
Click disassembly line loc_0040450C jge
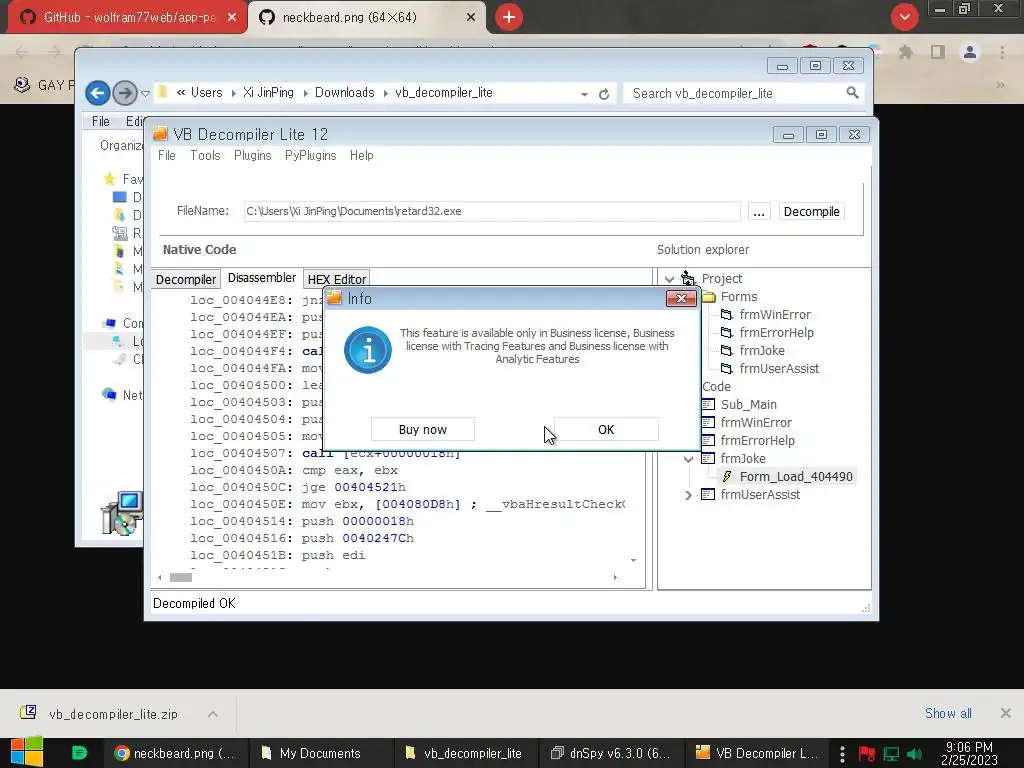click(298, 487)
